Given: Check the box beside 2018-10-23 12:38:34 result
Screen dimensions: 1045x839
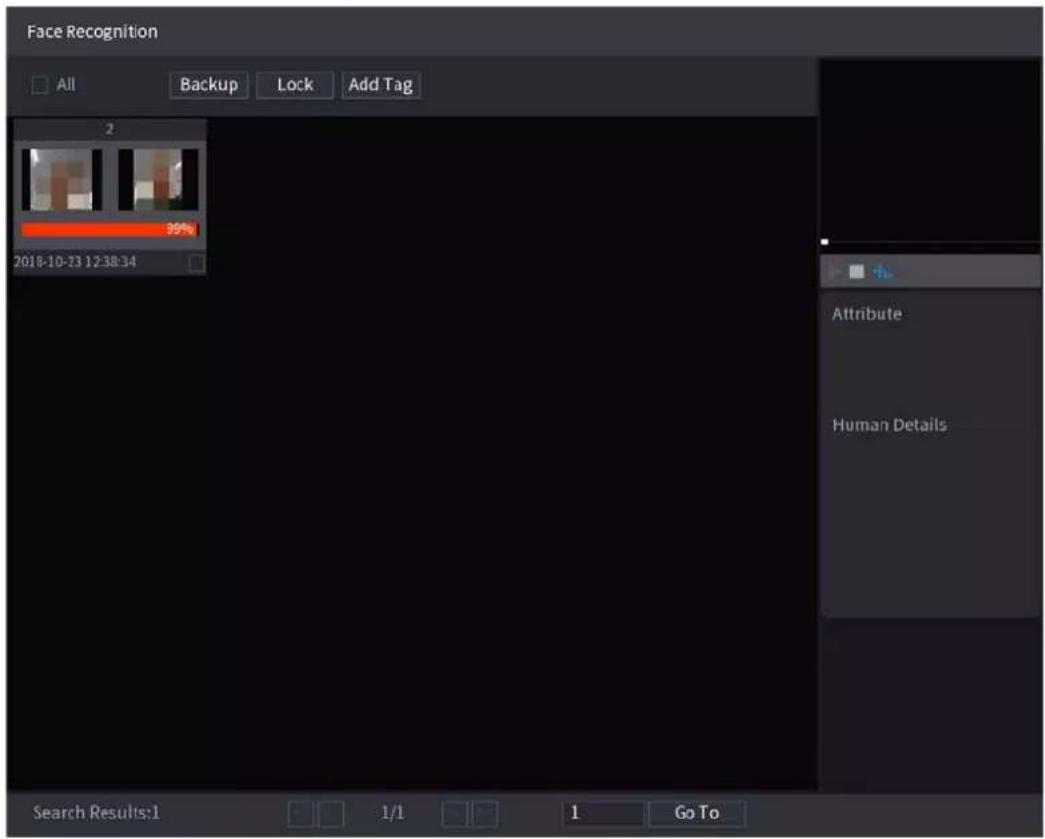Looking at the screenshot, I should coord(197,263).
